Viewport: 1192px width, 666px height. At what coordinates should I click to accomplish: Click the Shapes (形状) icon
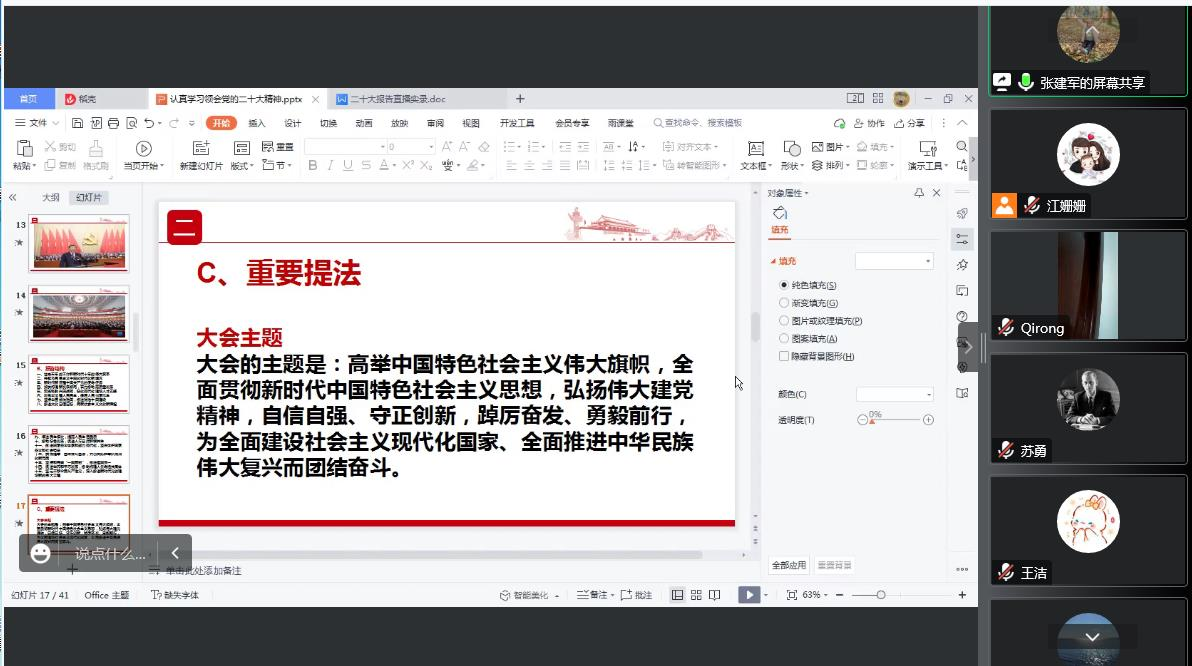click(791, 148)
